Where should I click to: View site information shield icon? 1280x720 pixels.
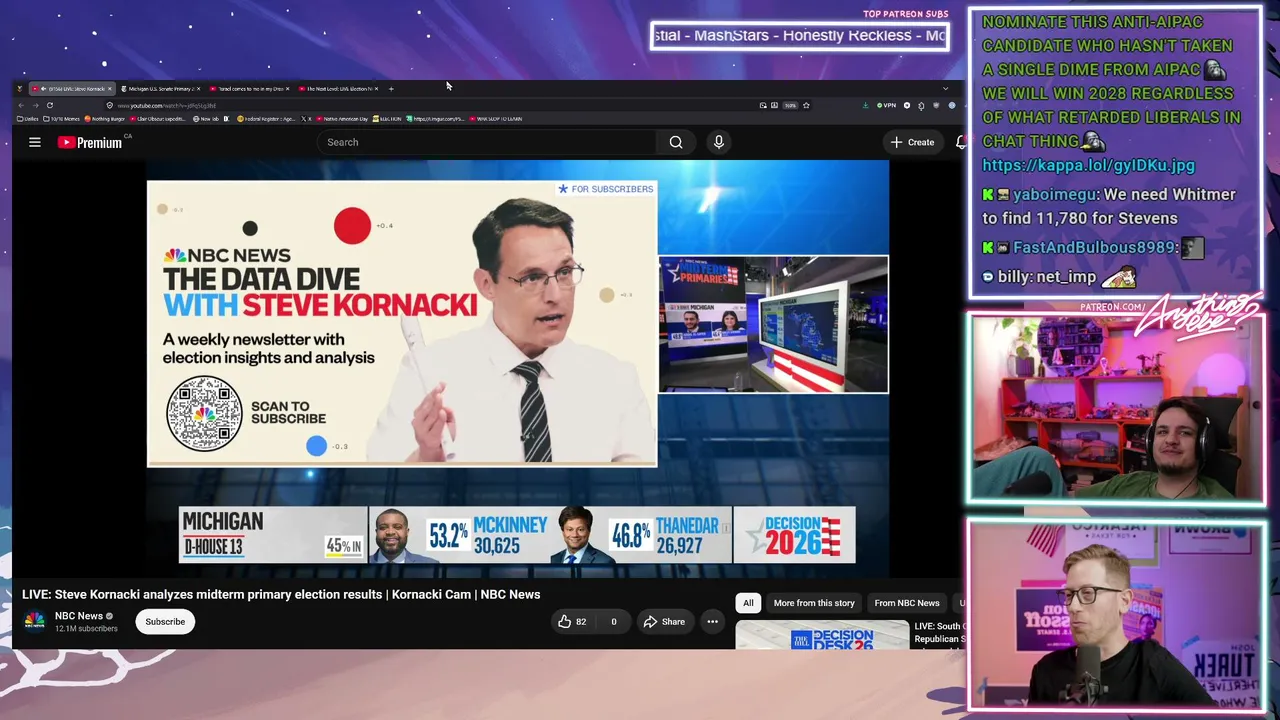[110, 105]
